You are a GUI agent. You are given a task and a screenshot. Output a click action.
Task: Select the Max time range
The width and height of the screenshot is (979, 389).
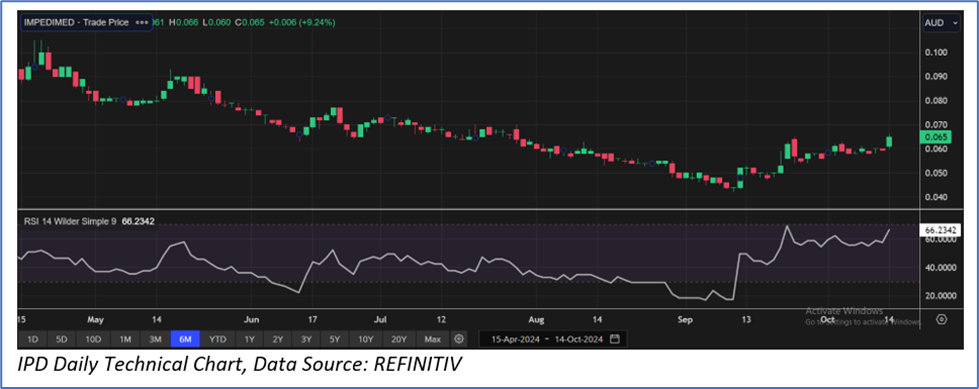[432, 339]
